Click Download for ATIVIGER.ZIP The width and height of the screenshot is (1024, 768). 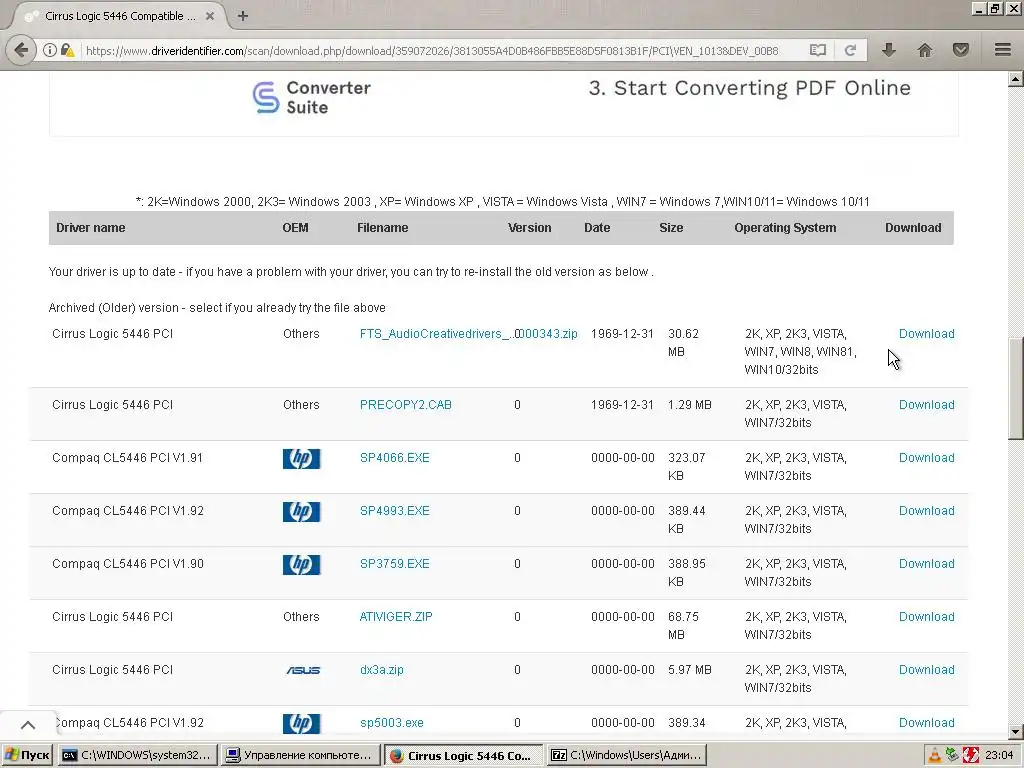click(926, 616)
